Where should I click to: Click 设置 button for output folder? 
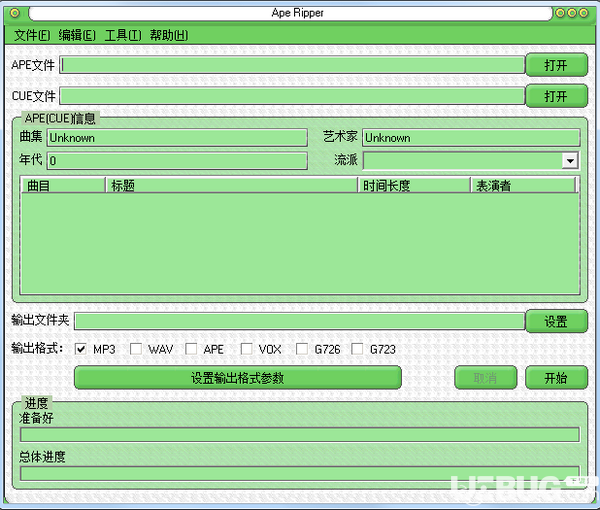(556, 321)
